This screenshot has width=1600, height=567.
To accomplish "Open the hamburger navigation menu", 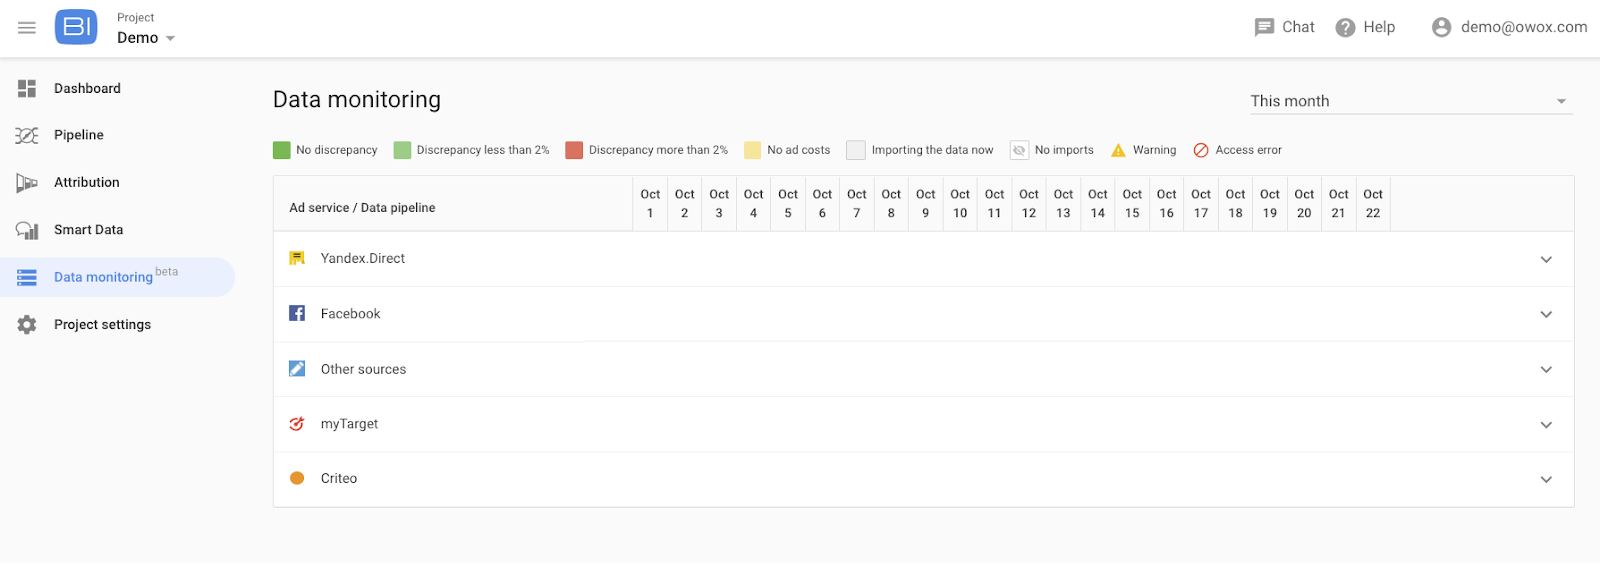I will click(x=27, y=28).
